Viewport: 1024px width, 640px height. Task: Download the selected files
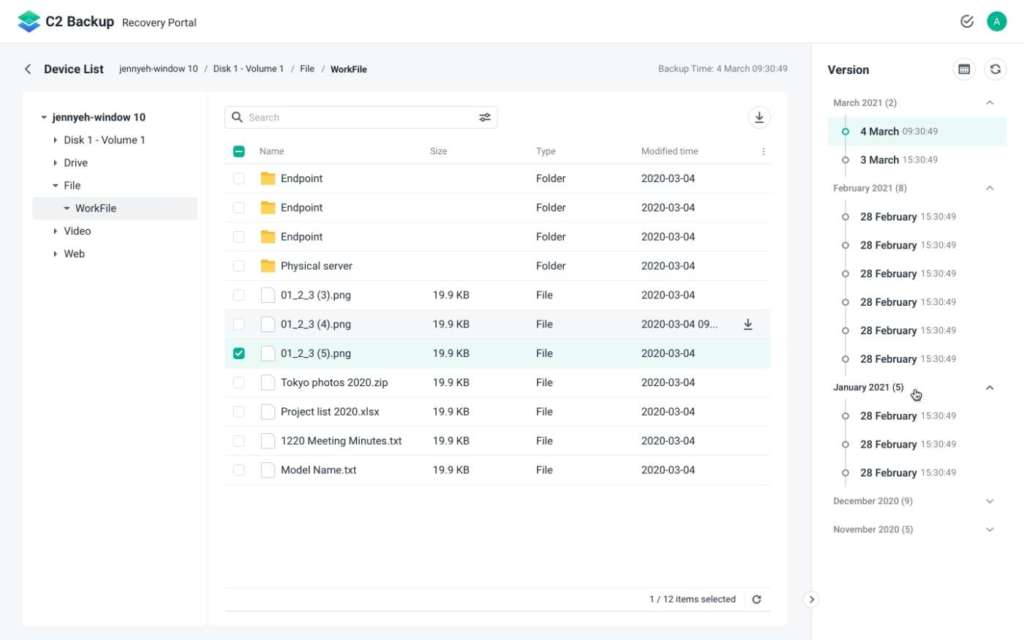(x=759, y=116)
